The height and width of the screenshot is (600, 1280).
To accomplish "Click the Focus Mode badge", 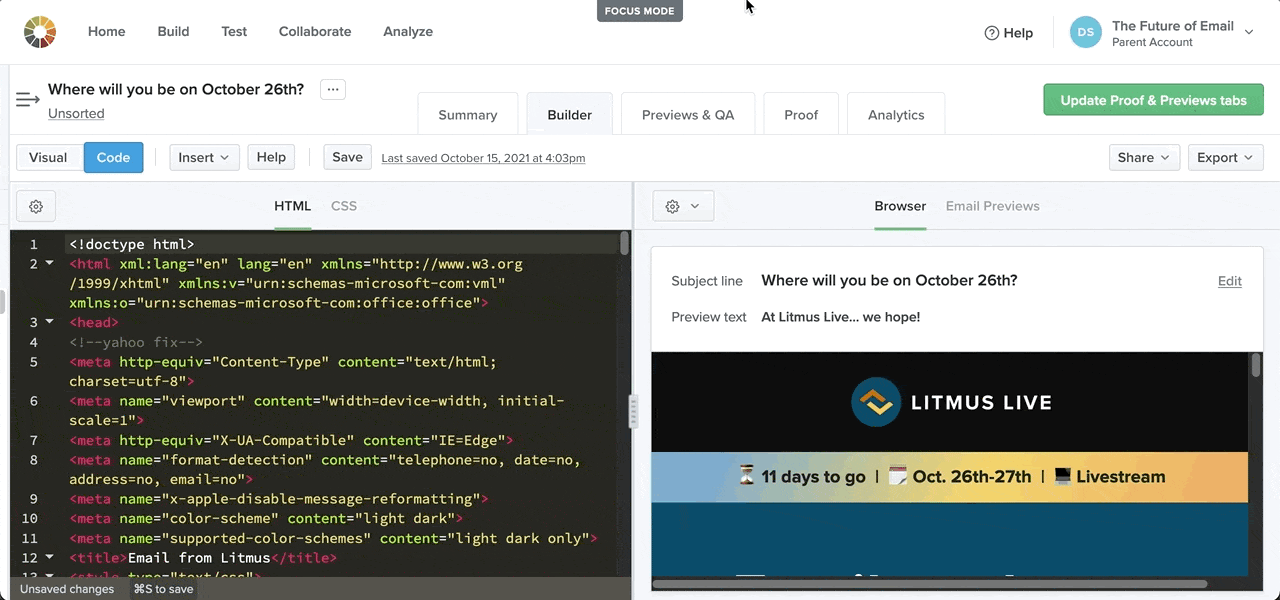I will (640, 12).
